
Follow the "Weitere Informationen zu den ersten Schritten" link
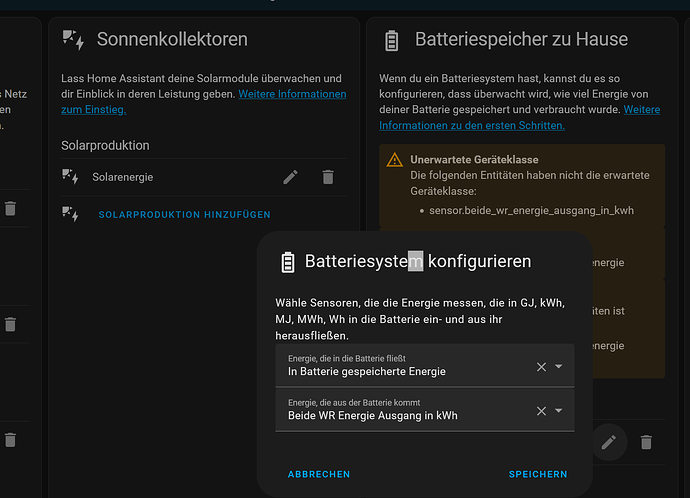tap(471, 125)
